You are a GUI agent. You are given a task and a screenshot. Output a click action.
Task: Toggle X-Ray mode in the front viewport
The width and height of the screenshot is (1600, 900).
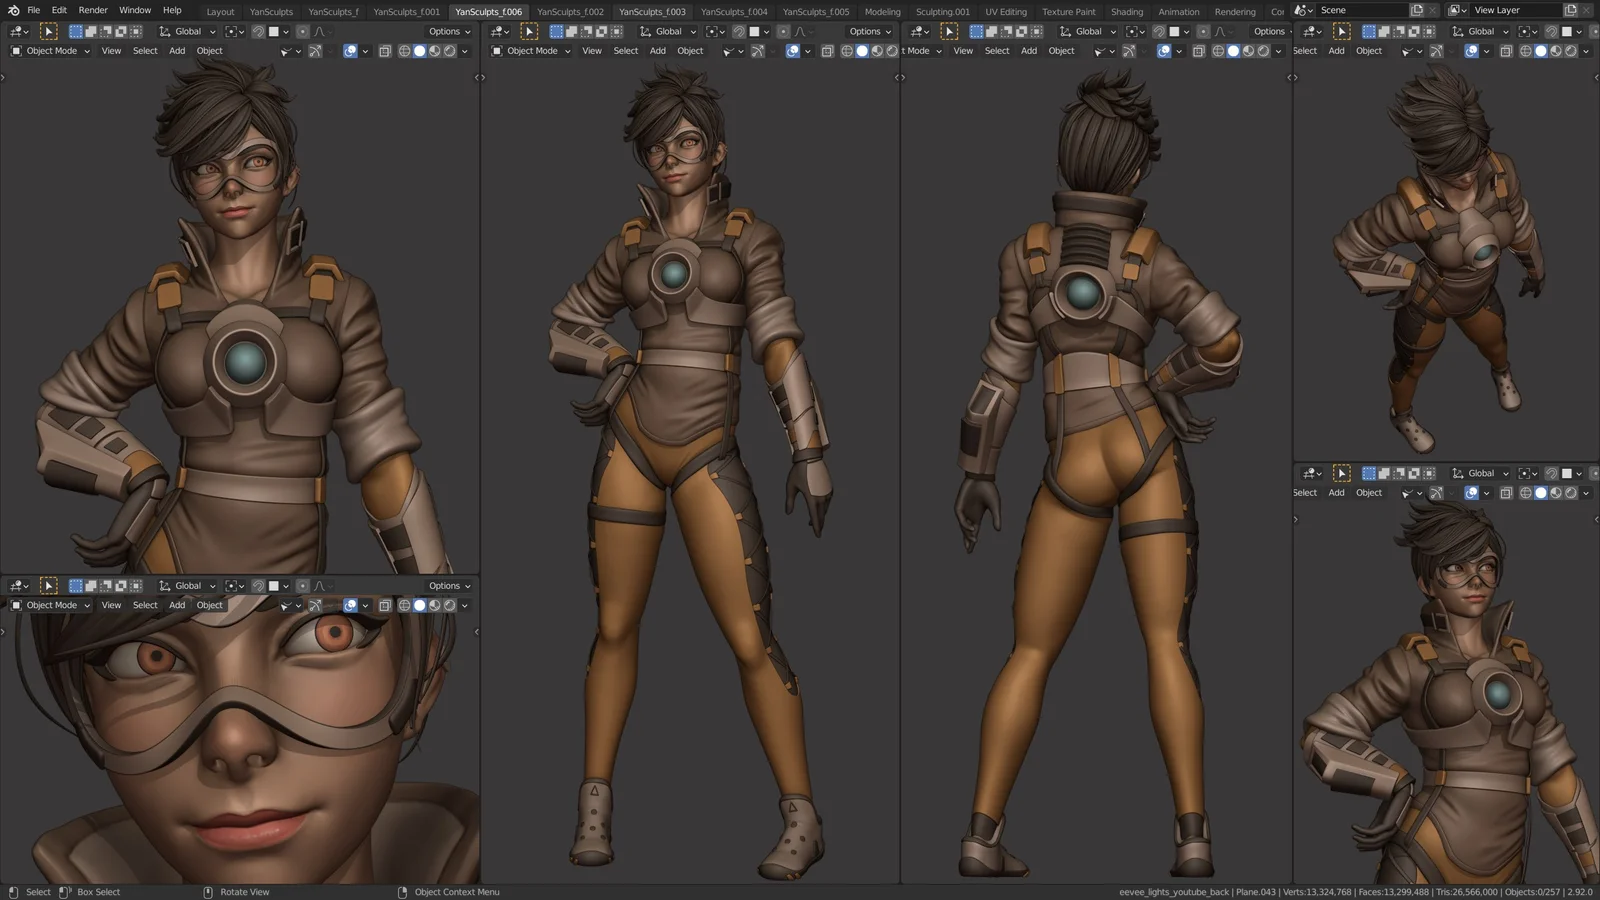[x=827, y=51]
